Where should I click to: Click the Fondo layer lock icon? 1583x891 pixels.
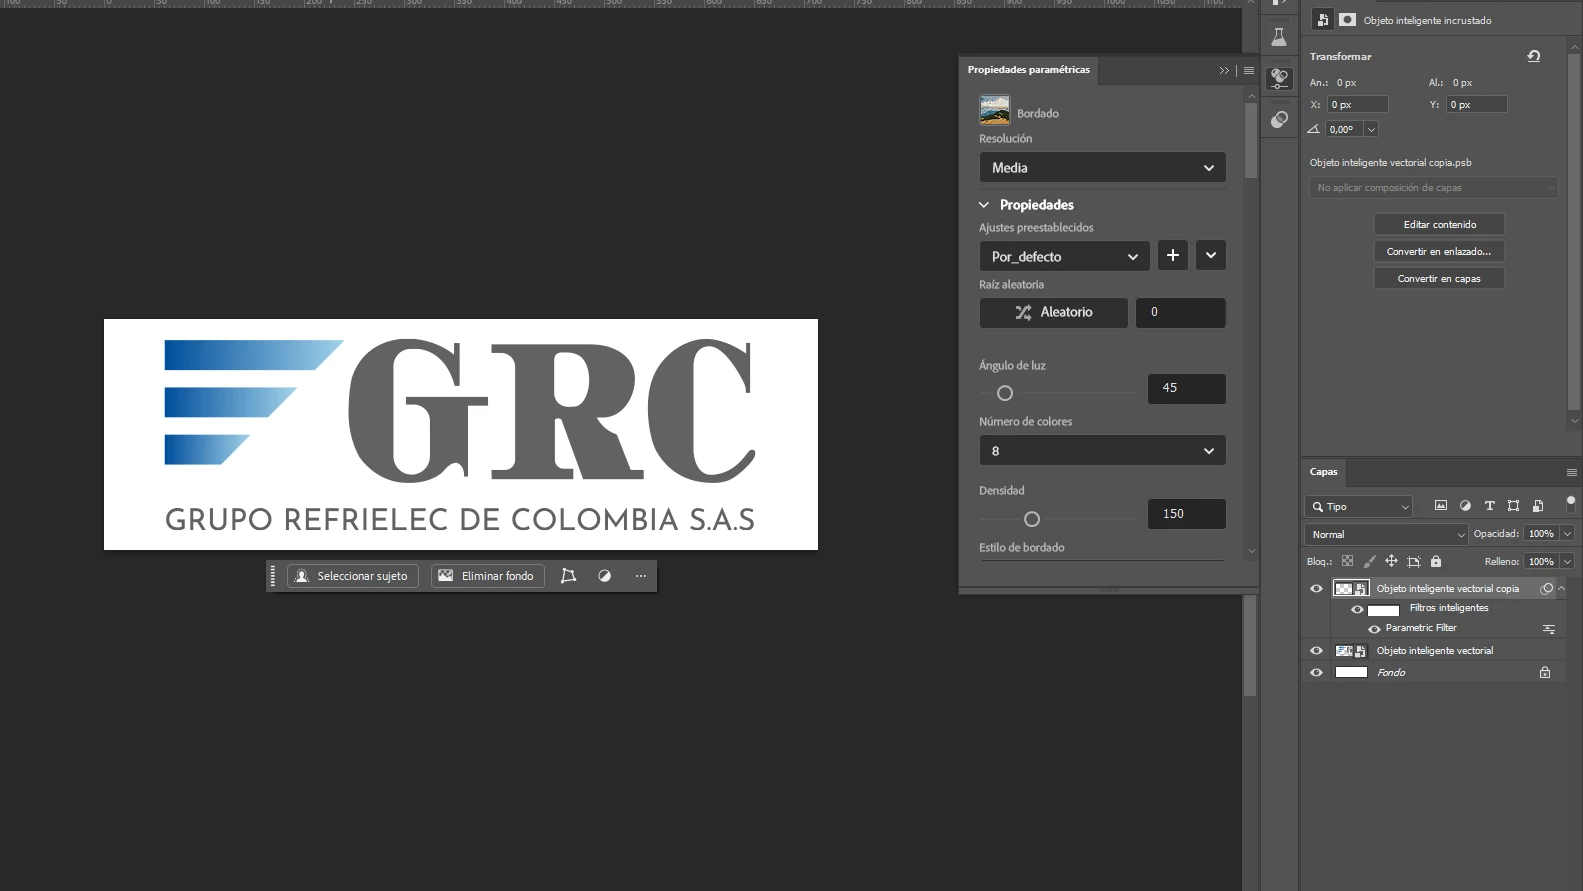point(1545,673)
